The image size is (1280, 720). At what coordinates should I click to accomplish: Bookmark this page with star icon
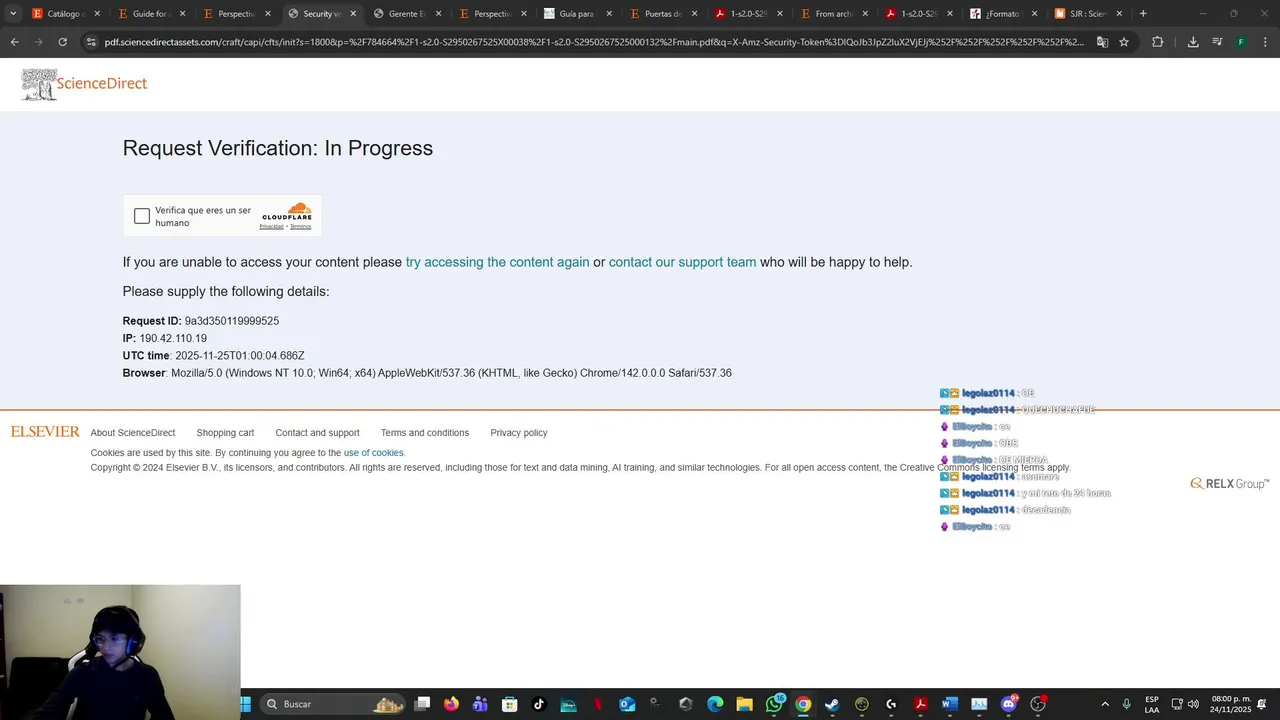pos(1124,42)
